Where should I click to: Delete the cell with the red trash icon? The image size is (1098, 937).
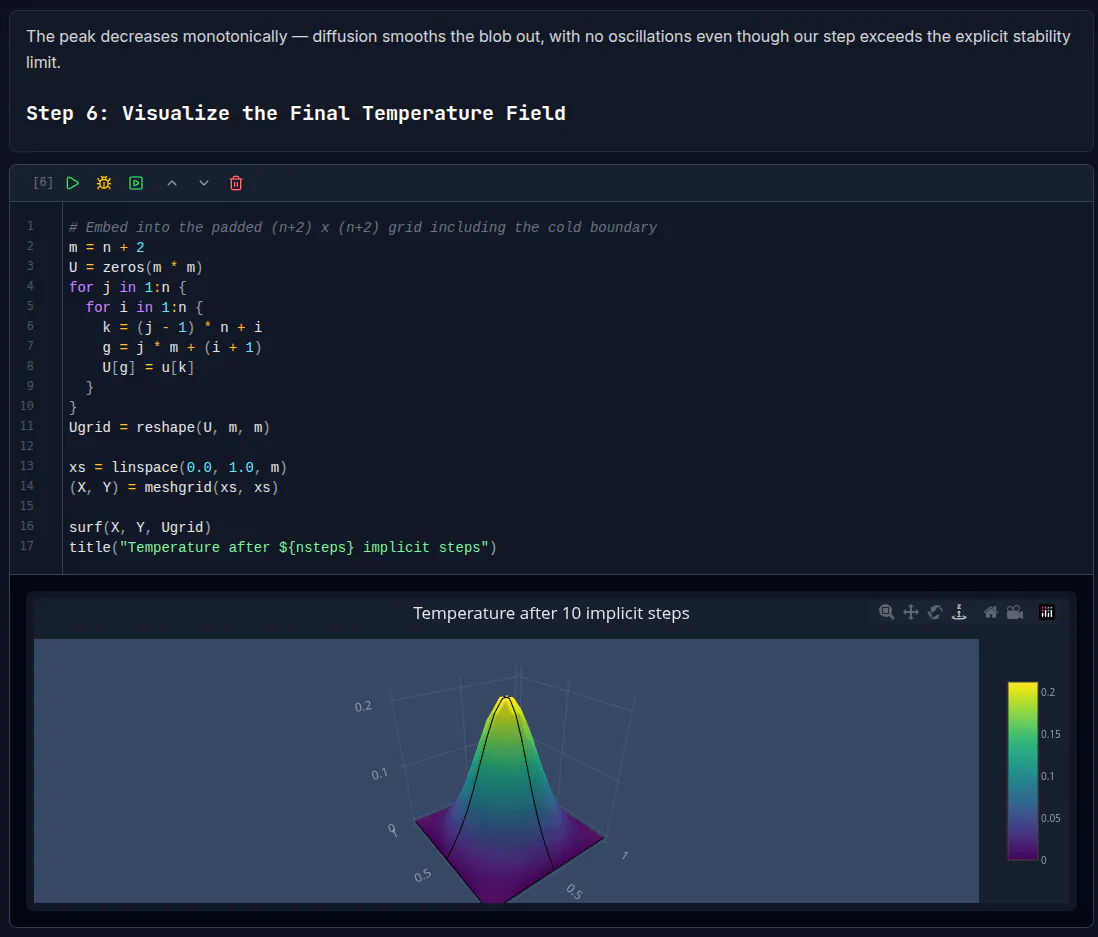236,183
